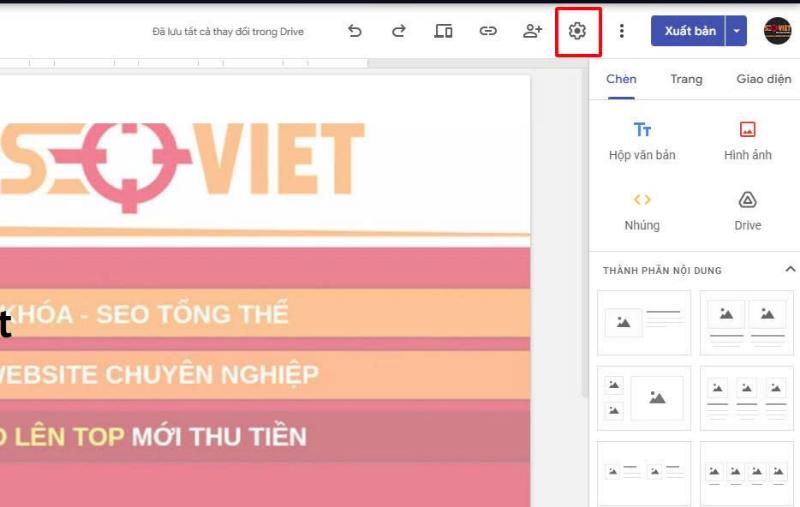Click the page editor vertical scrollbar

pos(585,232)
